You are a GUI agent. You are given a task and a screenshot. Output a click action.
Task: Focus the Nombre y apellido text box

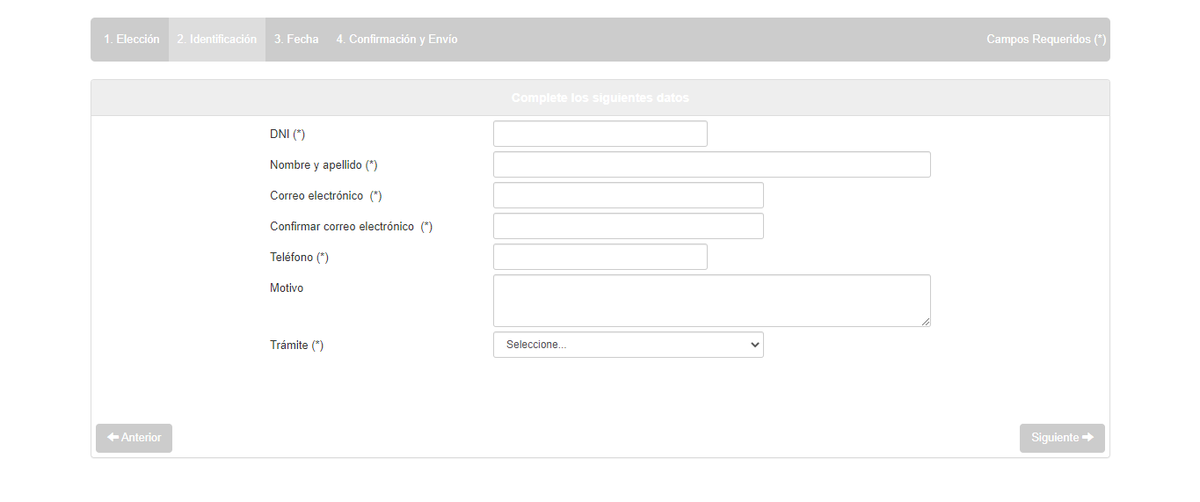(x=711, y=165)
